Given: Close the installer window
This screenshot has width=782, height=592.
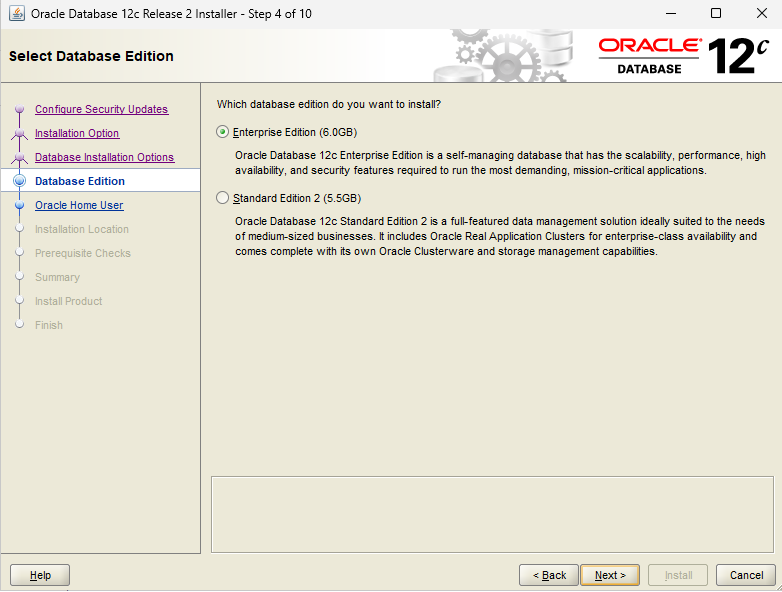Looking at the screenshot, I should [x=762, y=13].
